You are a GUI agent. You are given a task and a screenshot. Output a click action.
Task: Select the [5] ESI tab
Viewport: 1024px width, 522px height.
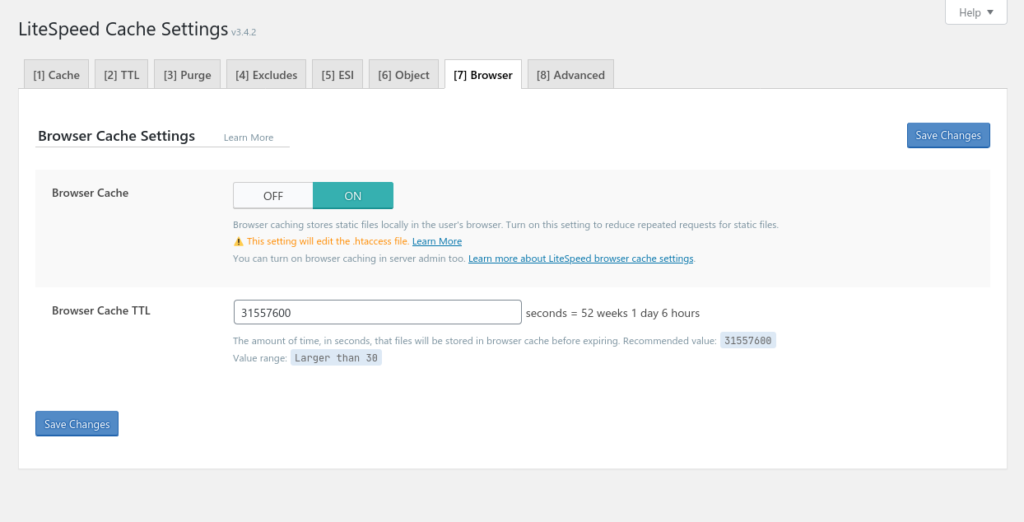point(338,74)
